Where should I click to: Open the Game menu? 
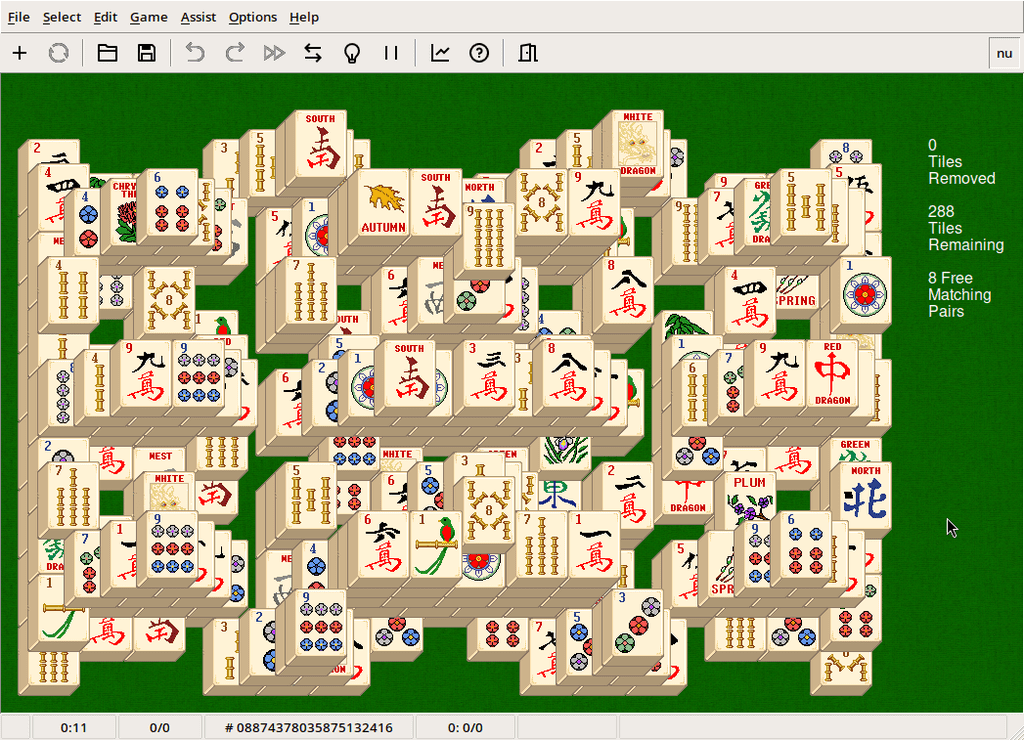tap(148, 17)
